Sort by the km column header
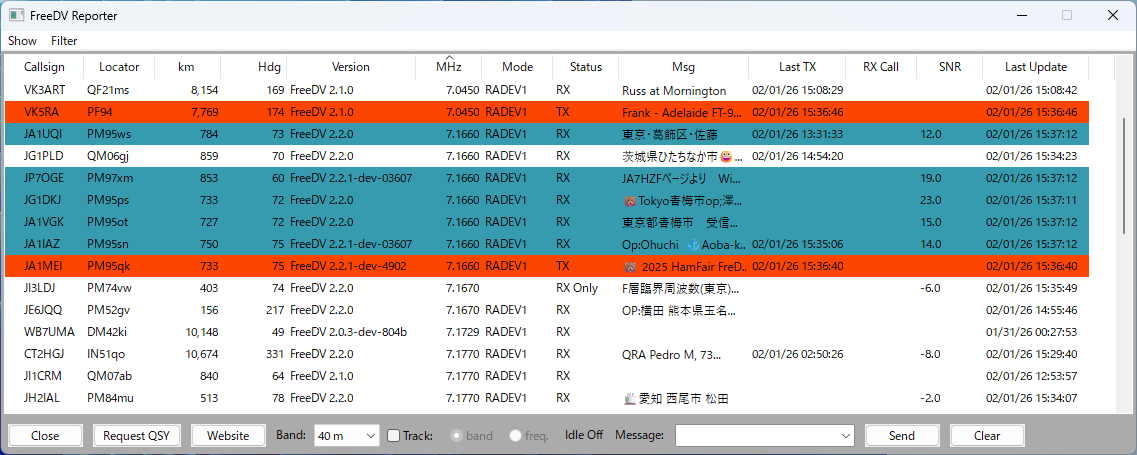The width and height of the screenshot is (1137, 455). (x=186, y=67)
